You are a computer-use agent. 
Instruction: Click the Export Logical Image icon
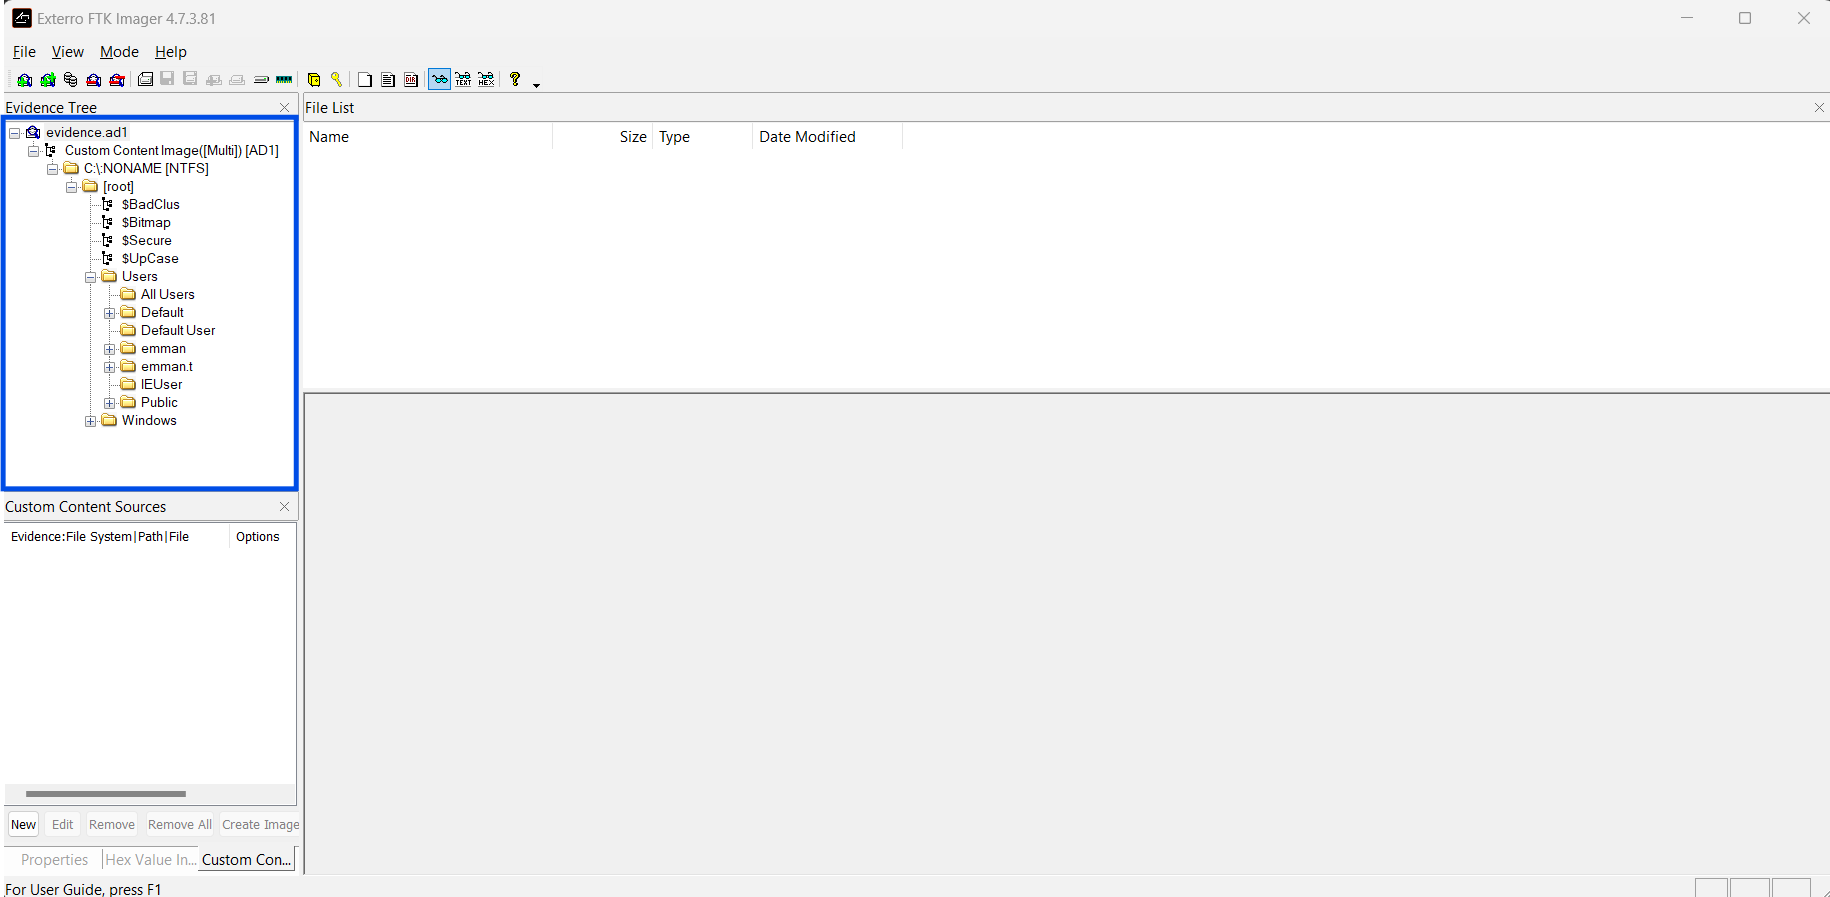191,80
